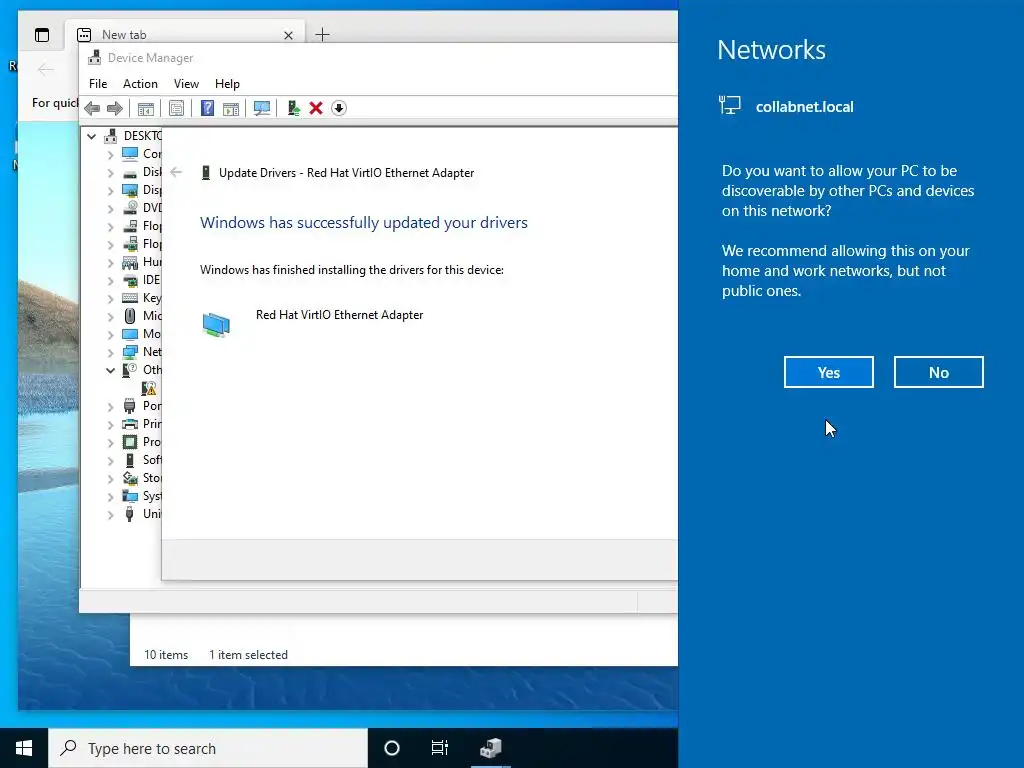Expand the Hur... (Human Interface) node

110,263
